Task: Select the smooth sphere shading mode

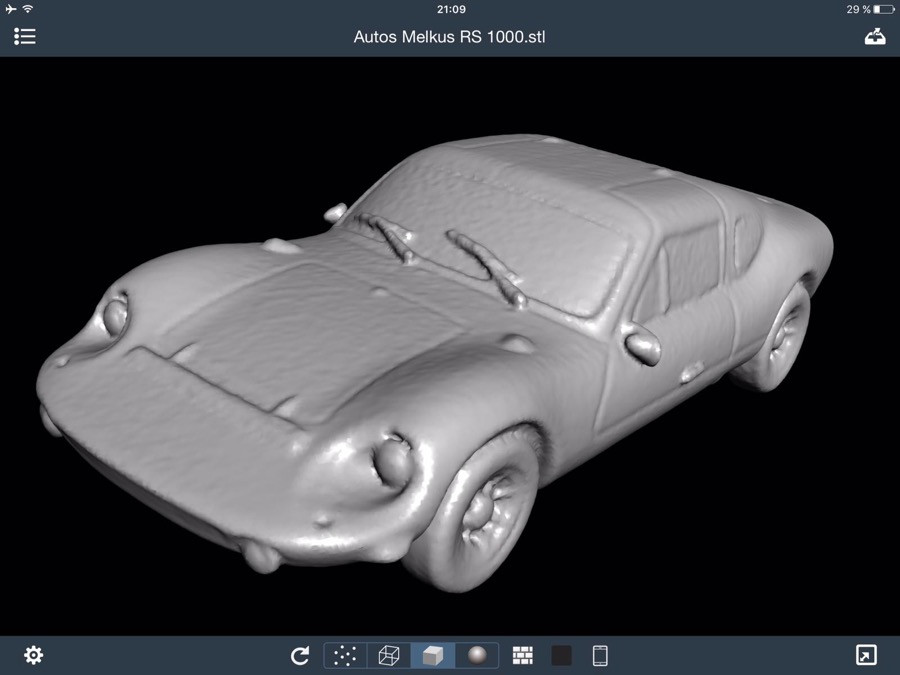Action: pyautogui.click(x=476, y=655)
